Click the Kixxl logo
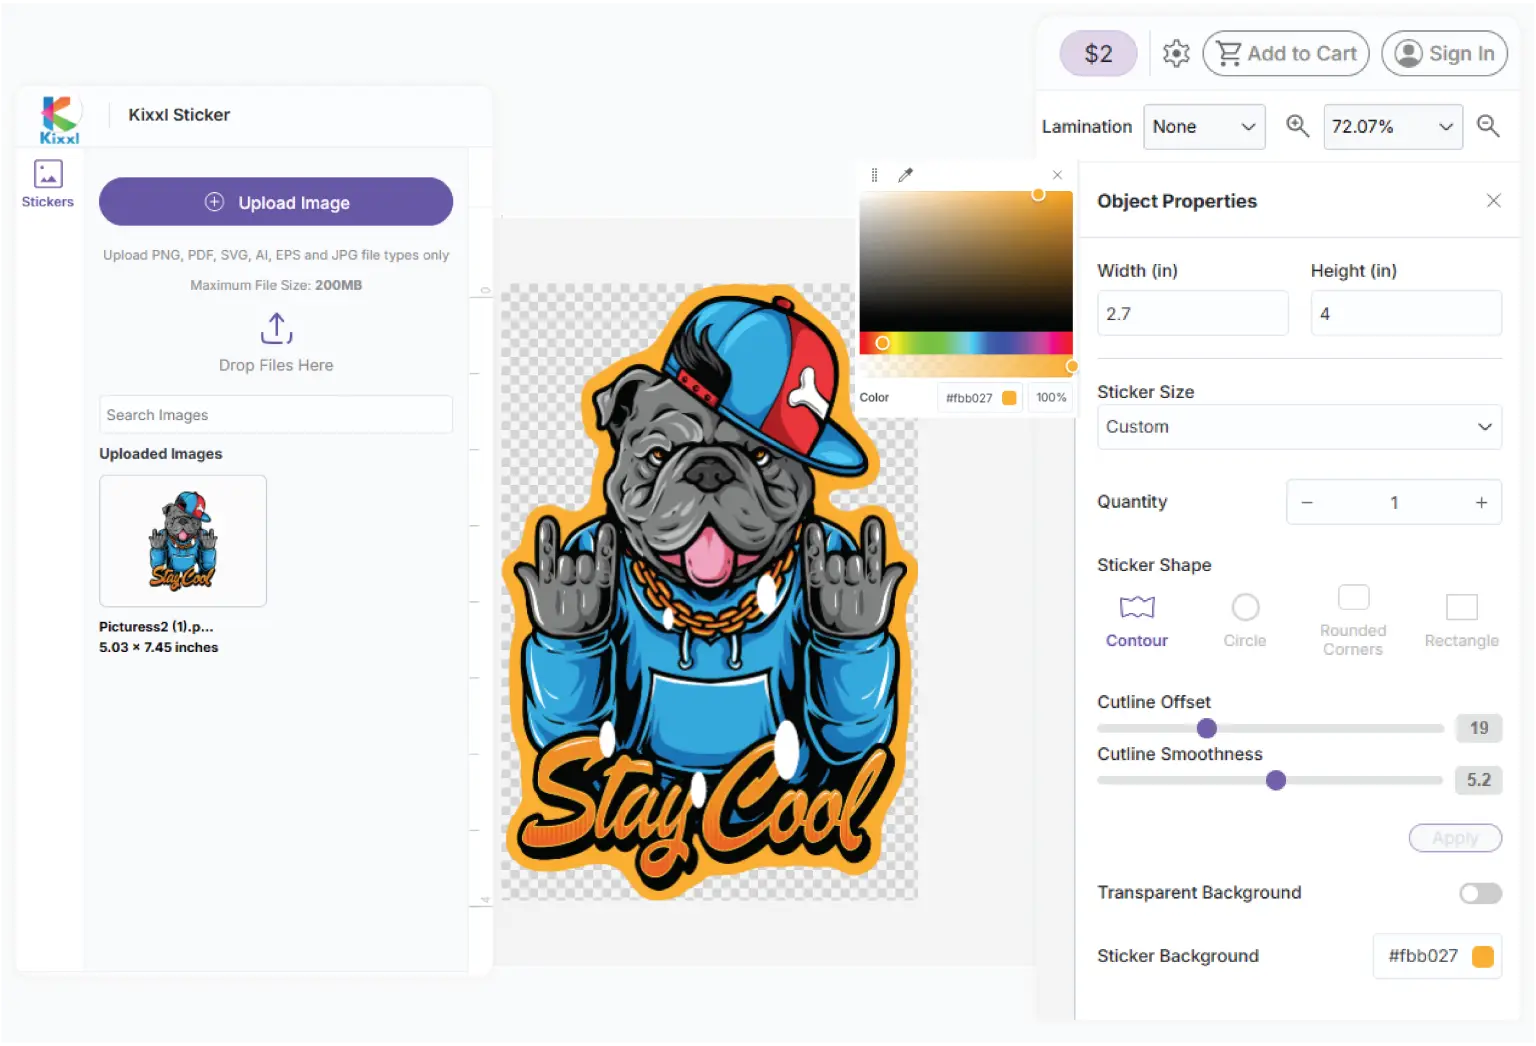The height and width of the screenshot is (1046, 1536). click(x=59, y=119)
